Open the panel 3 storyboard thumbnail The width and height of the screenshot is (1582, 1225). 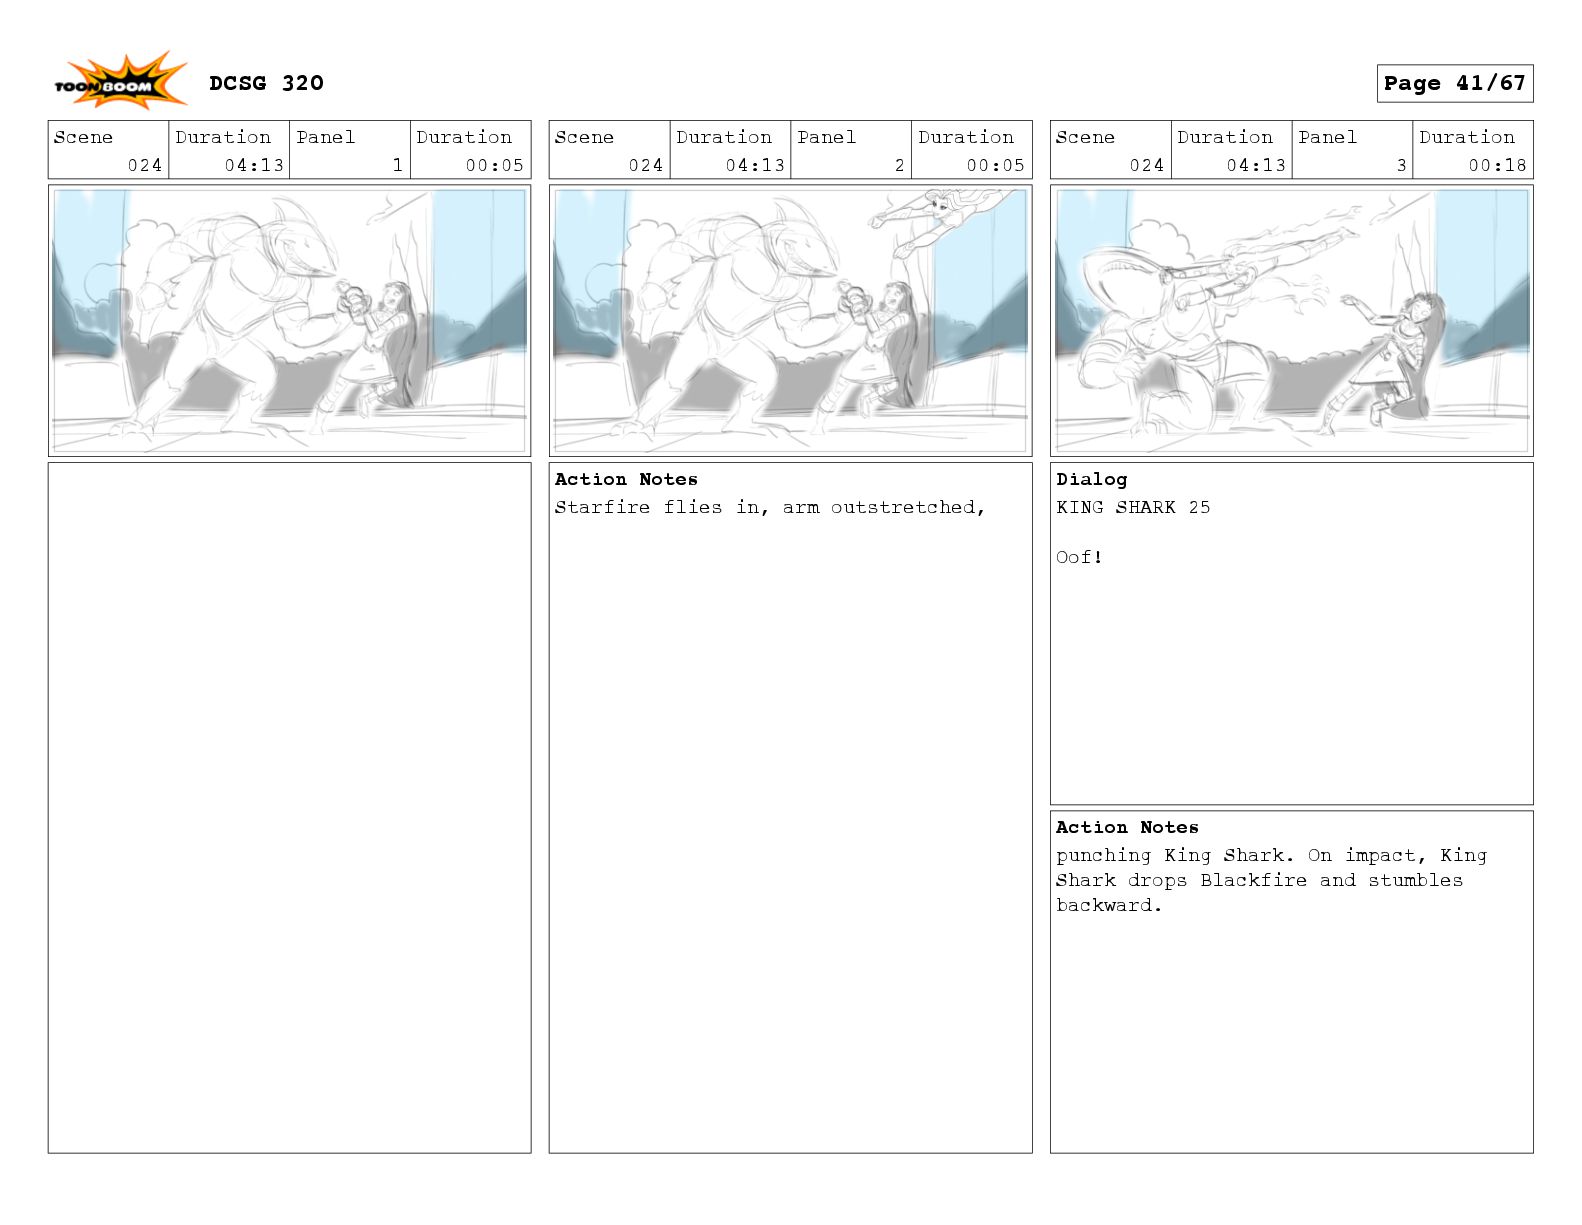pyautogui.click(x=1291, y=321)
